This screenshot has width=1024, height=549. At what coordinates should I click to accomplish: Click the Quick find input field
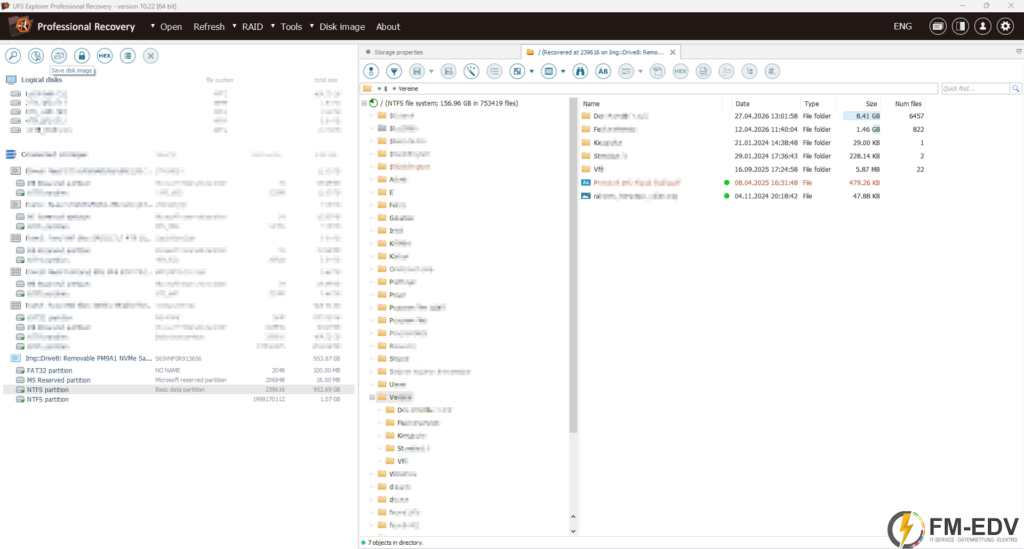point(975,88)
